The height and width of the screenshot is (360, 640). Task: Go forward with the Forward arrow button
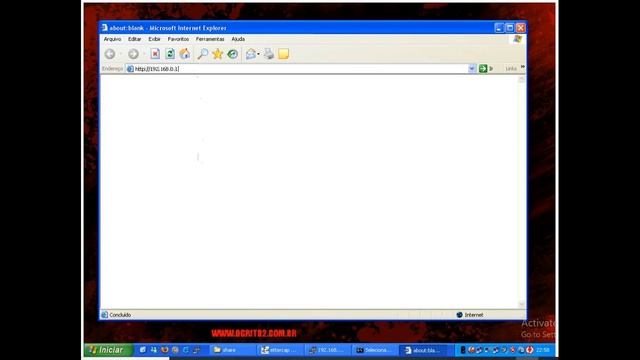pyautogui.click(x=133, y=54)
